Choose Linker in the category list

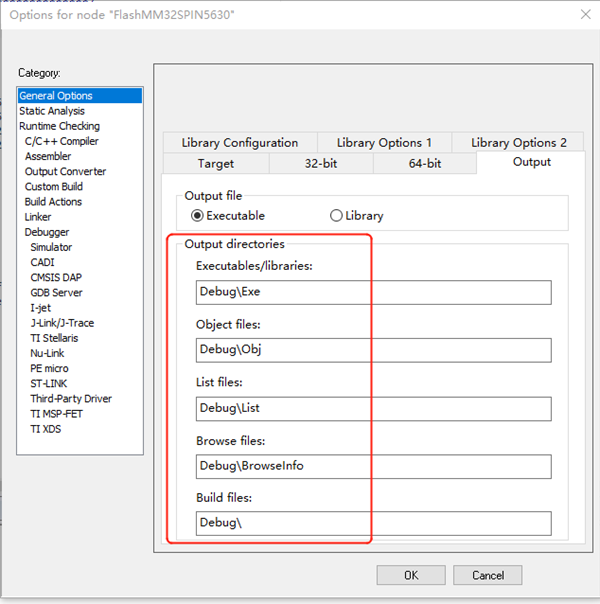coord(38,217)
